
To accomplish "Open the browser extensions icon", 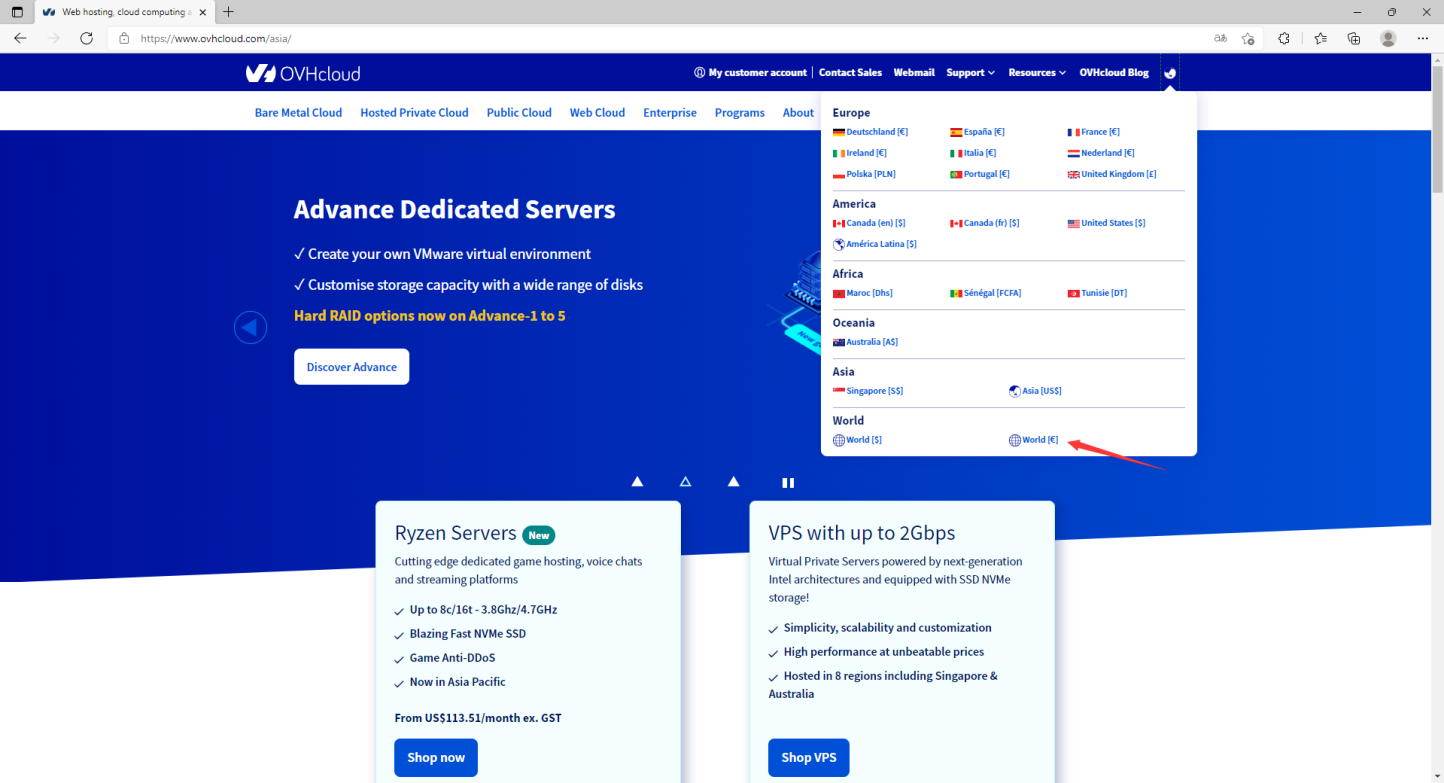I will pyautogui.click(x=1284, y=38).
